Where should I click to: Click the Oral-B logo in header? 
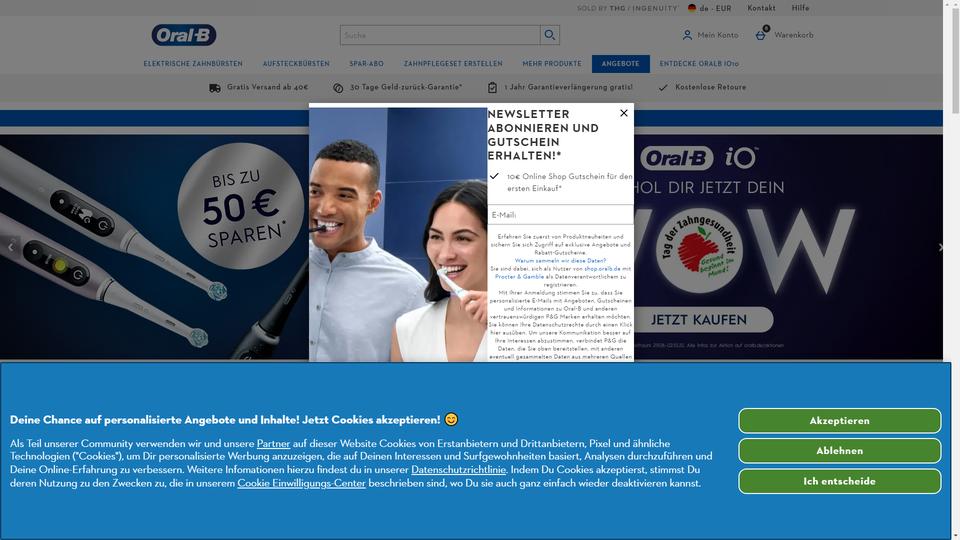point(184,35)
